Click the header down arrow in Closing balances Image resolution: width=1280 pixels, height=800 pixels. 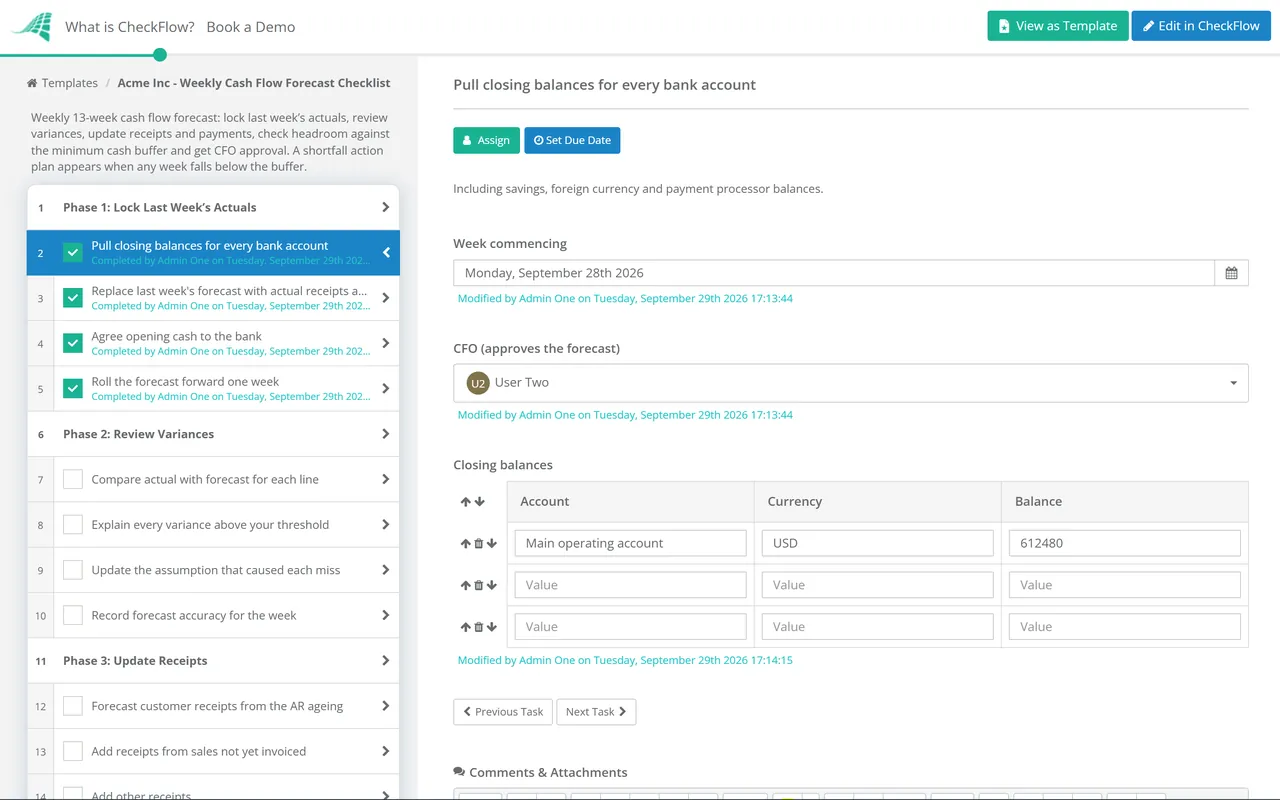[479, 502]
